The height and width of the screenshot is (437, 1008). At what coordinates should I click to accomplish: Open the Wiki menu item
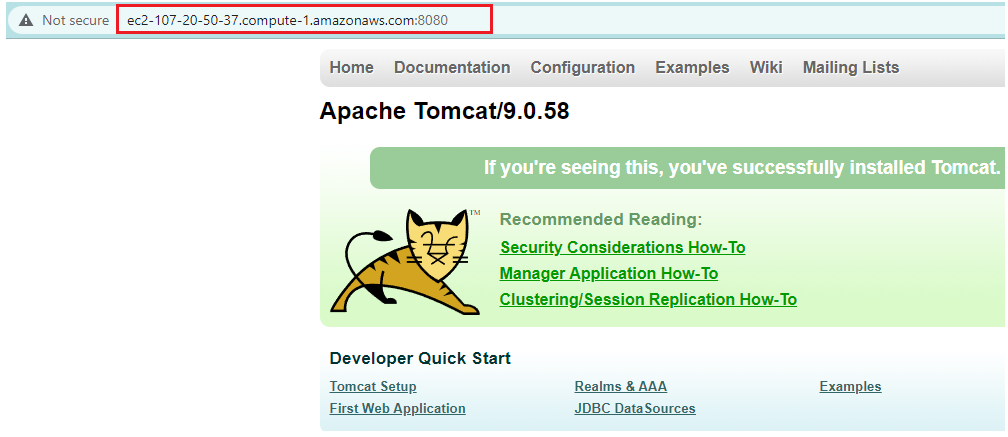pos(766,67)
